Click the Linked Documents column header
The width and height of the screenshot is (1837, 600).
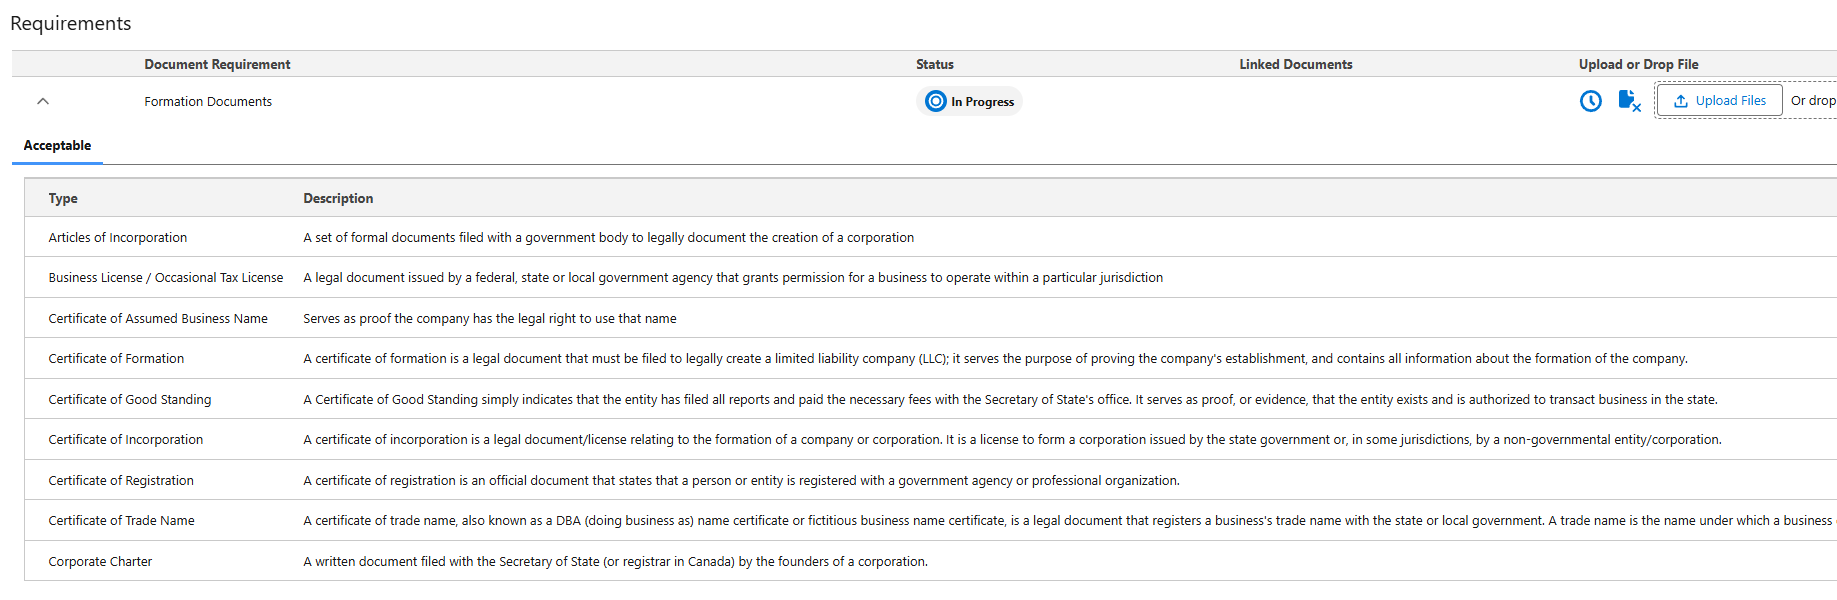1295,64
